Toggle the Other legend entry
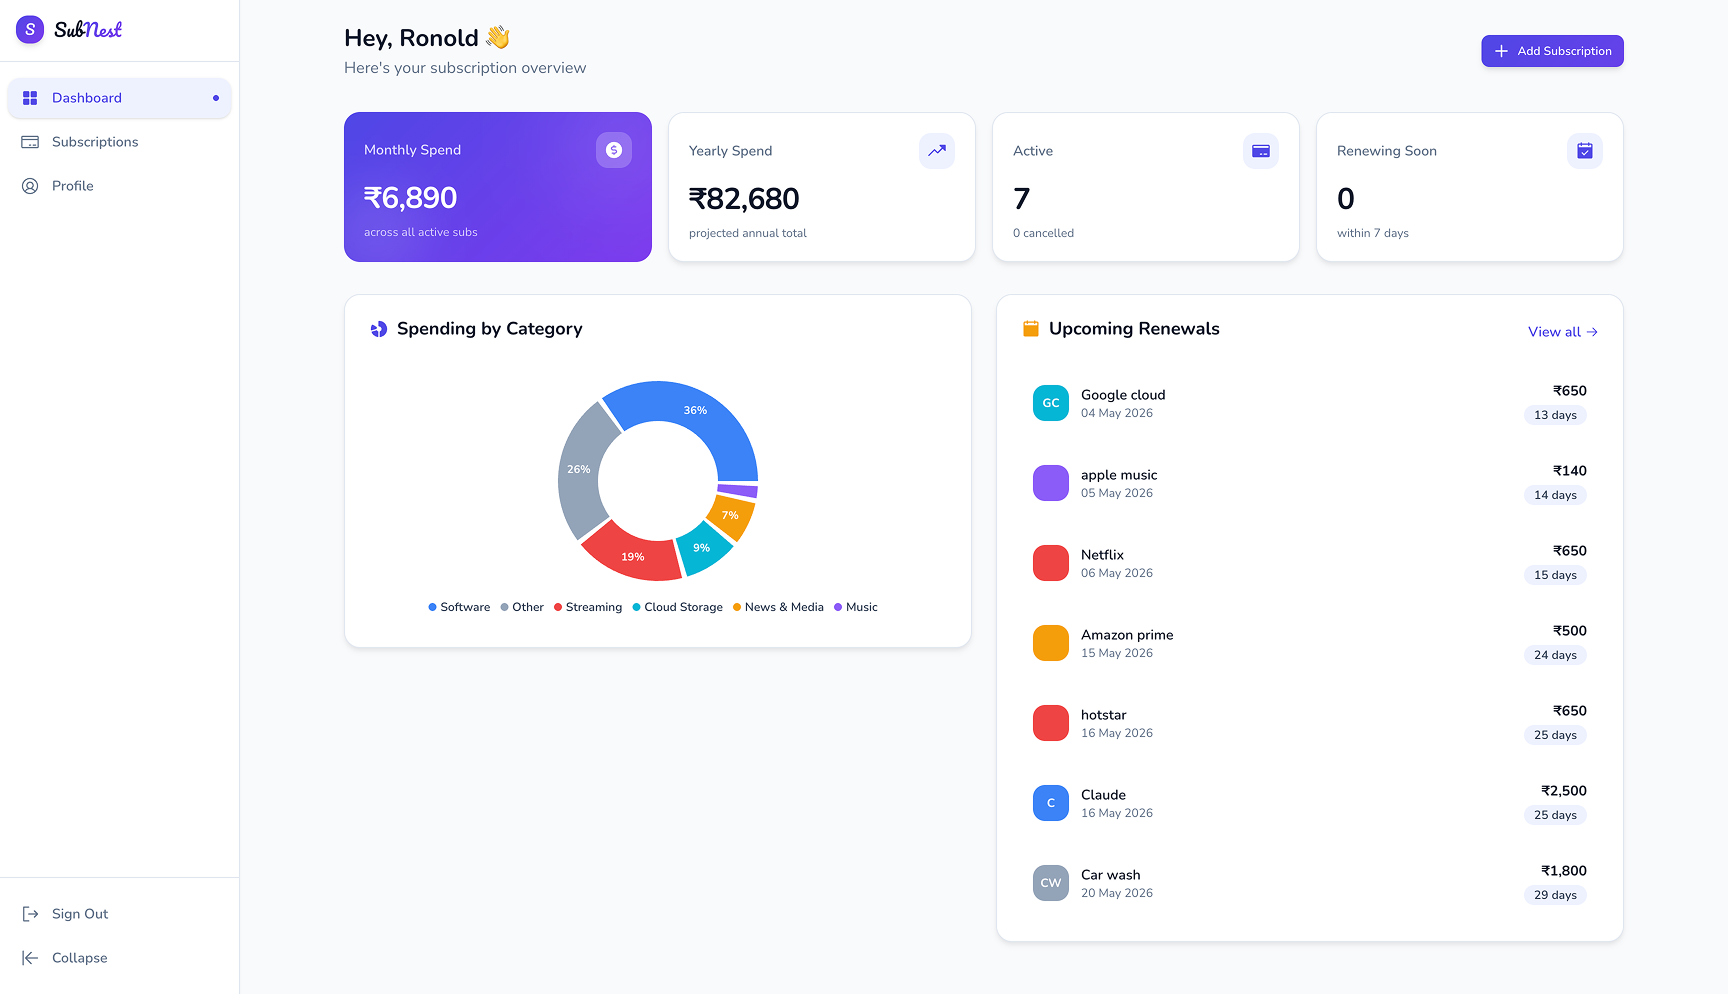Image resolution: width=1728 pixels, height=994 pixels. [522, 607]
